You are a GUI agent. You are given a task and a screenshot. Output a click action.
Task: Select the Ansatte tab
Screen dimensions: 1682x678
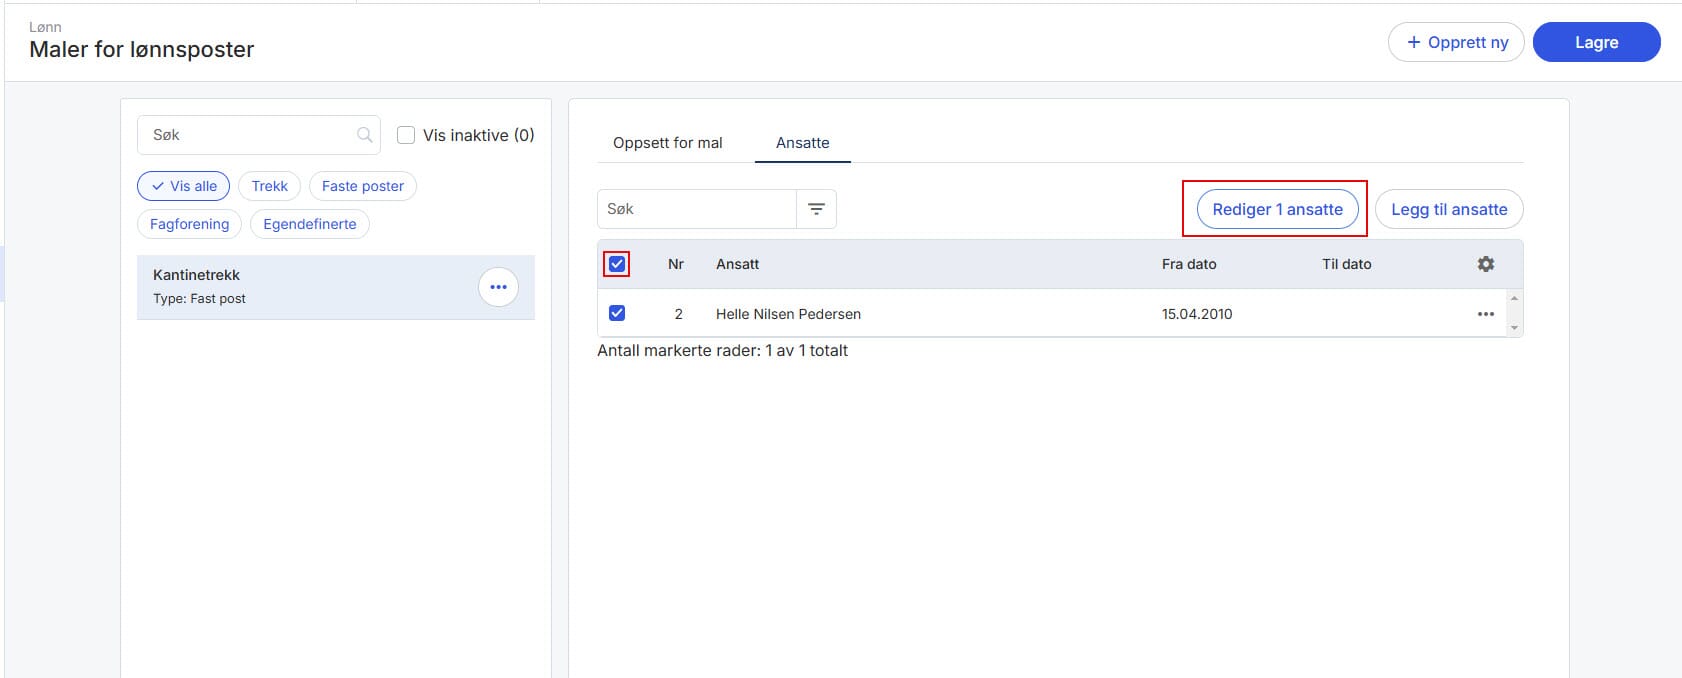click(803, 142)
